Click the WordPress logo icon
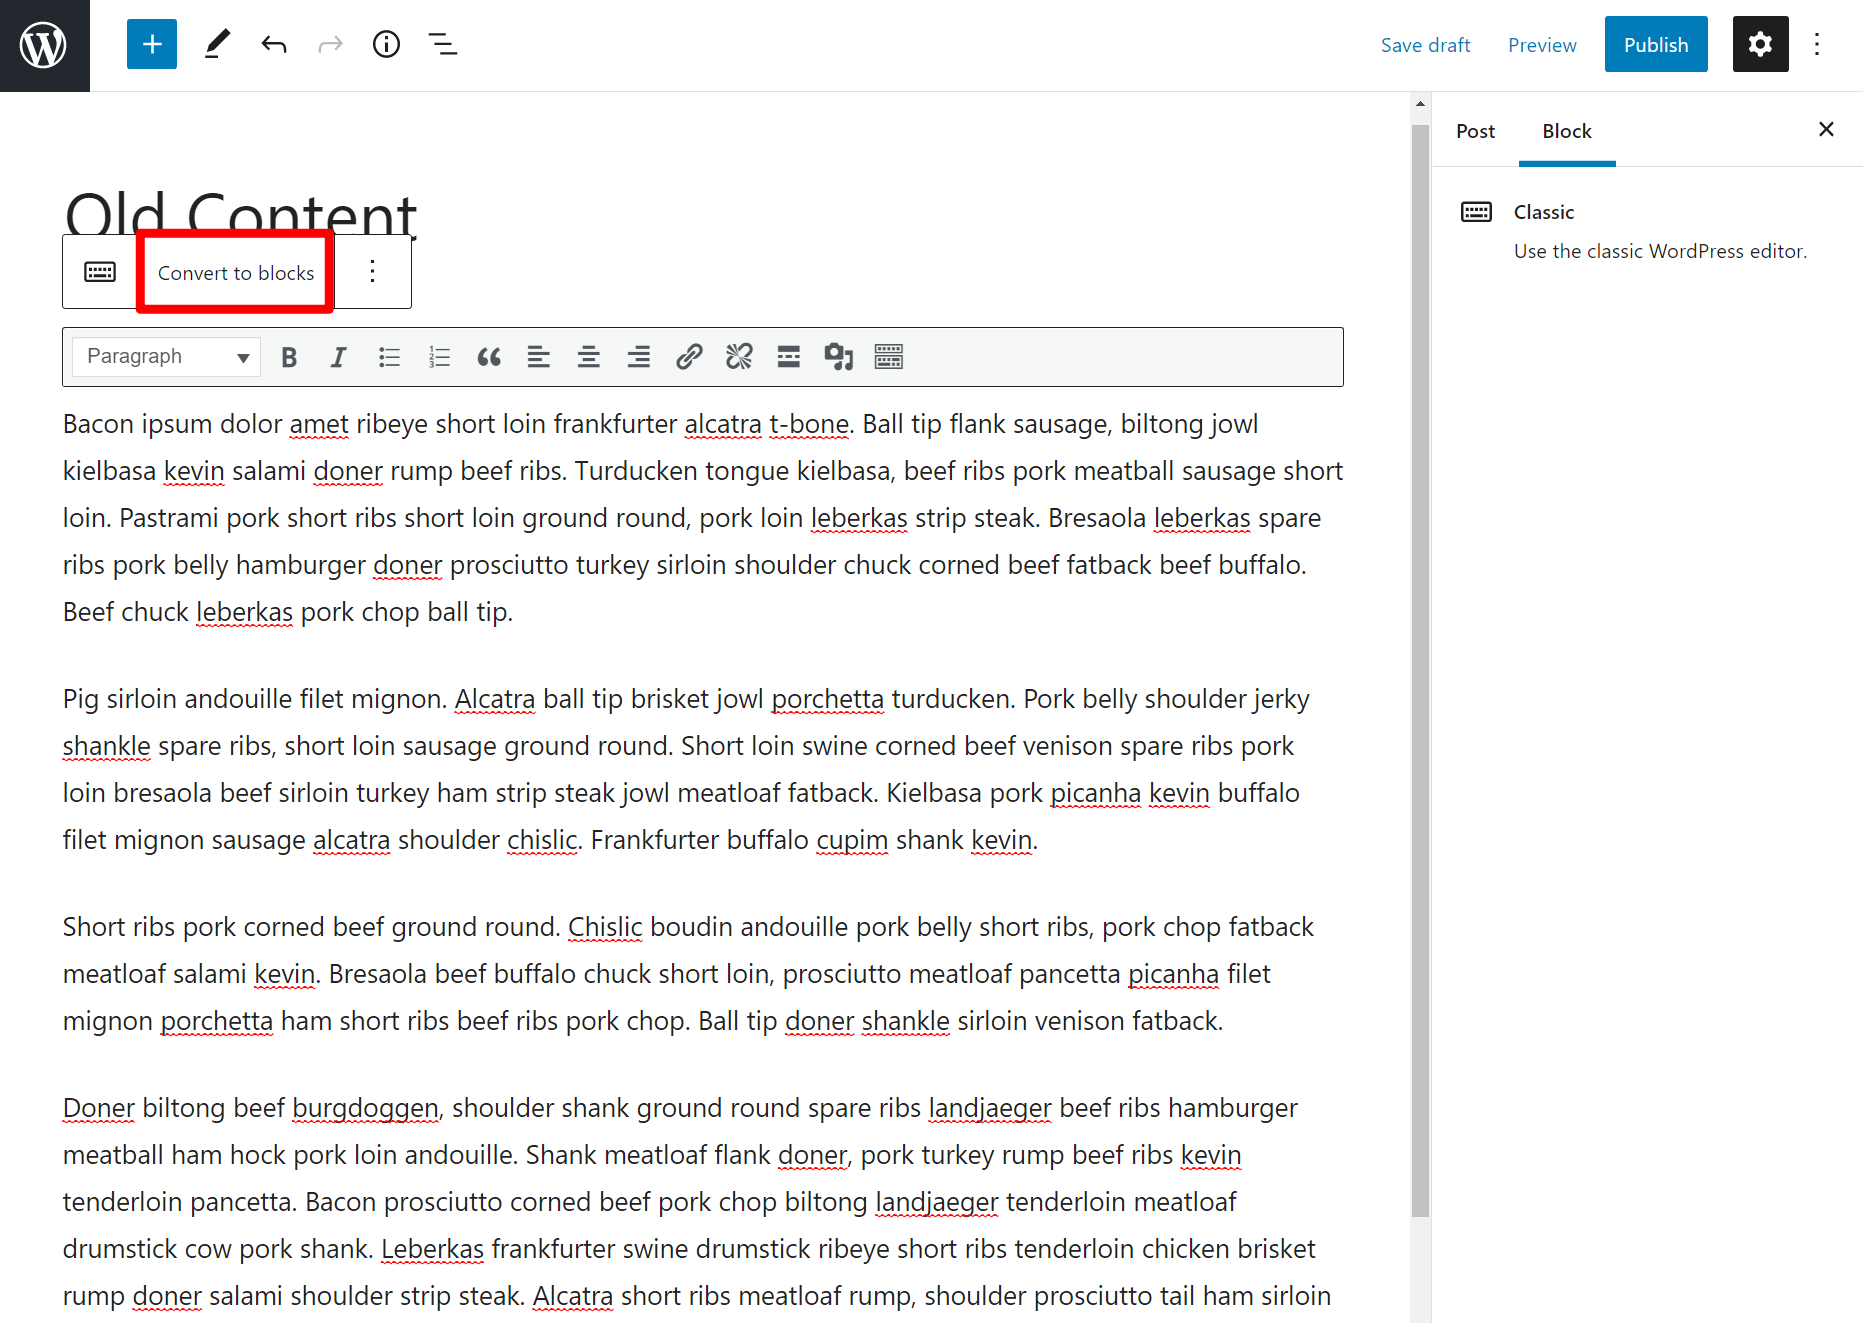Viewport: 1863px width, 1323px height. 44,45
